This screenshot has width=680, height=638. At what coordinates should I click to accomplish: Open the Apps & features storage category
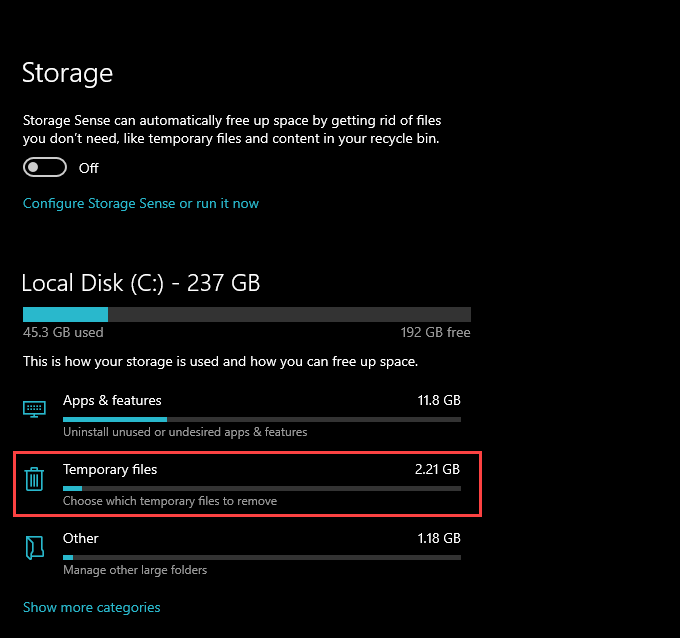click(112, 400)
